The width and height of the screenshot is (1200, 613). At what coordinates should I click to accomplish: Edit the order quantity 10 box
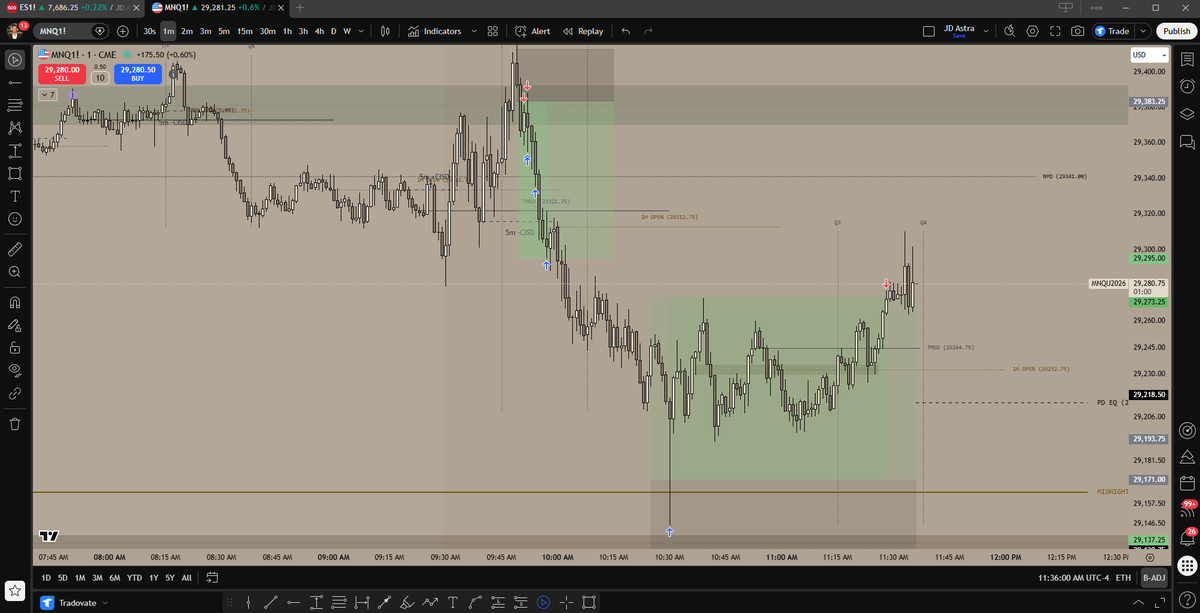point(100,77)
